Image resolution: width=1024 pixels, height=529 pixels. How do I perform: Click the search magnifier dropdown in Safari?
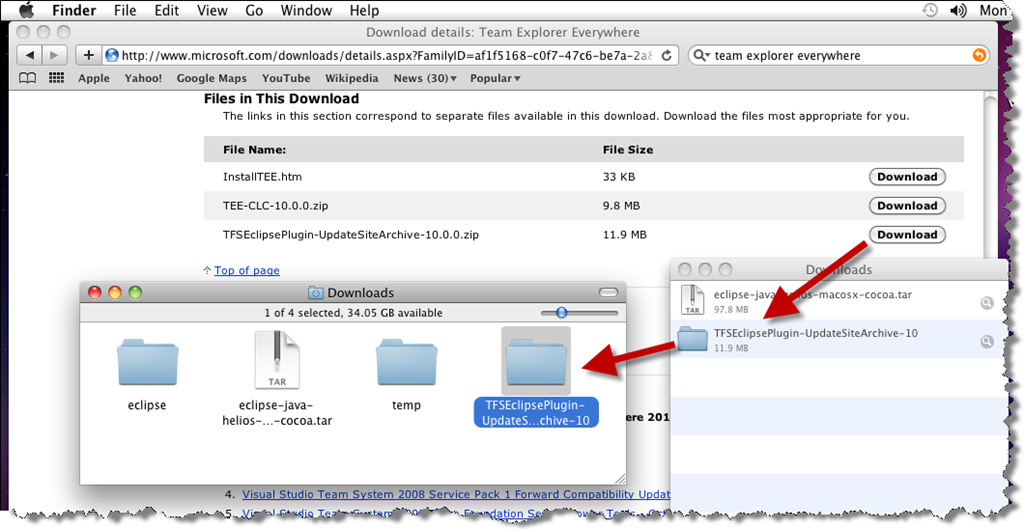(702, 56)
